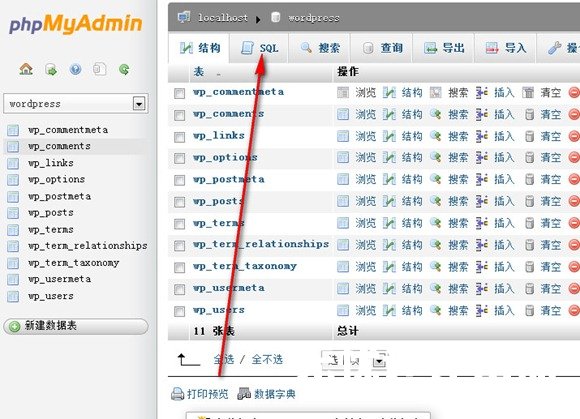The image size is (580, 419).
Task: Go to phpMyAdmin home icon
Action: tap(26, 69)
